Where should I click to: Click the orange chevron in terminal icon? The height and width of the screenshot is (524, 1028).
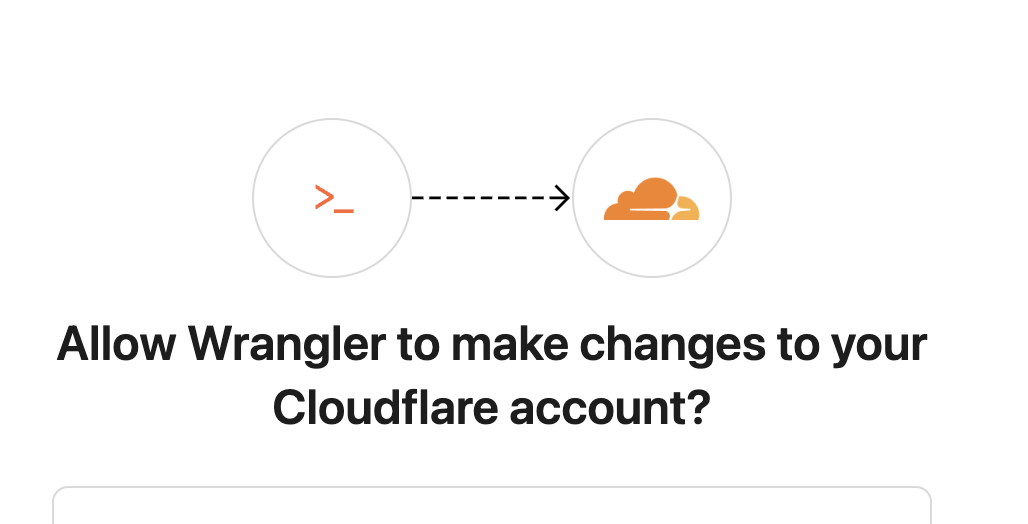(324, 196)
